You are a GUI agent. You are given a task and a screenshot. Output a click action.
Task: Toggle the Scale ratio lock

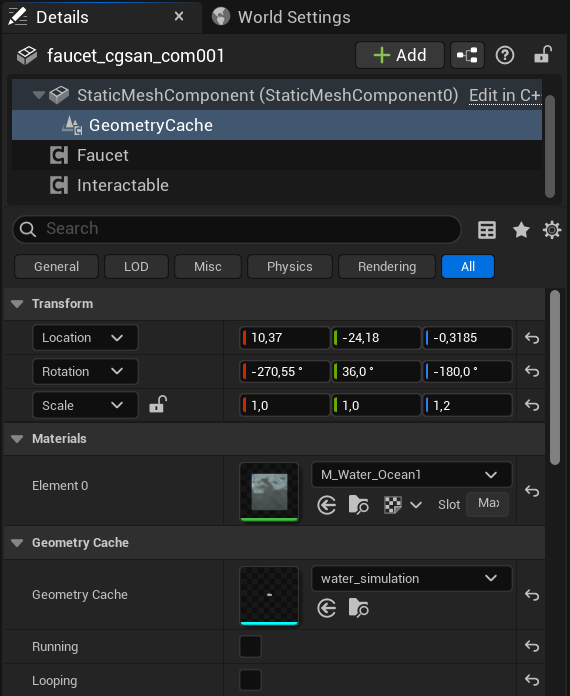158,404
